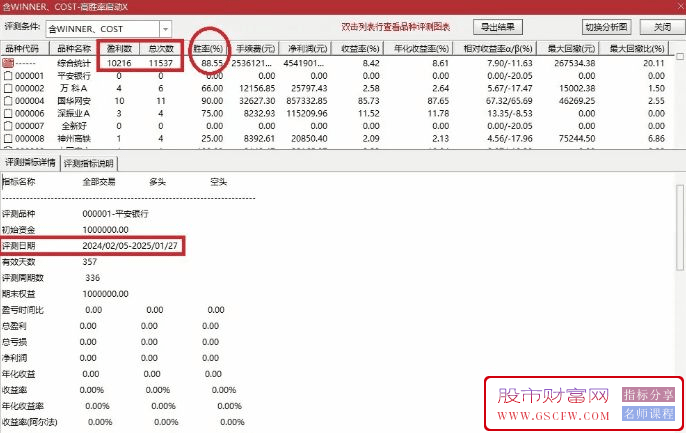Image resolution: width=686 pixels, height=433 pixels.
Task: Select the 综合统计 summary row name
Action: [74, 63]
